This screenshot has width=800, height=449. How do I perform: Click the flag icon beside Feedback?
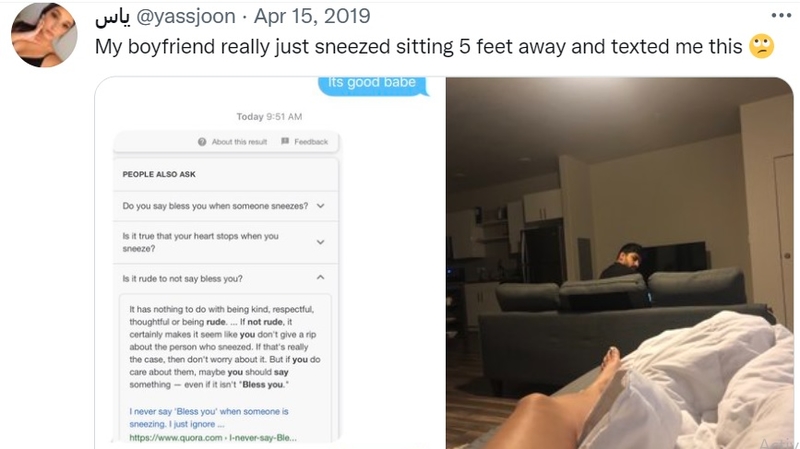(285, 141)
